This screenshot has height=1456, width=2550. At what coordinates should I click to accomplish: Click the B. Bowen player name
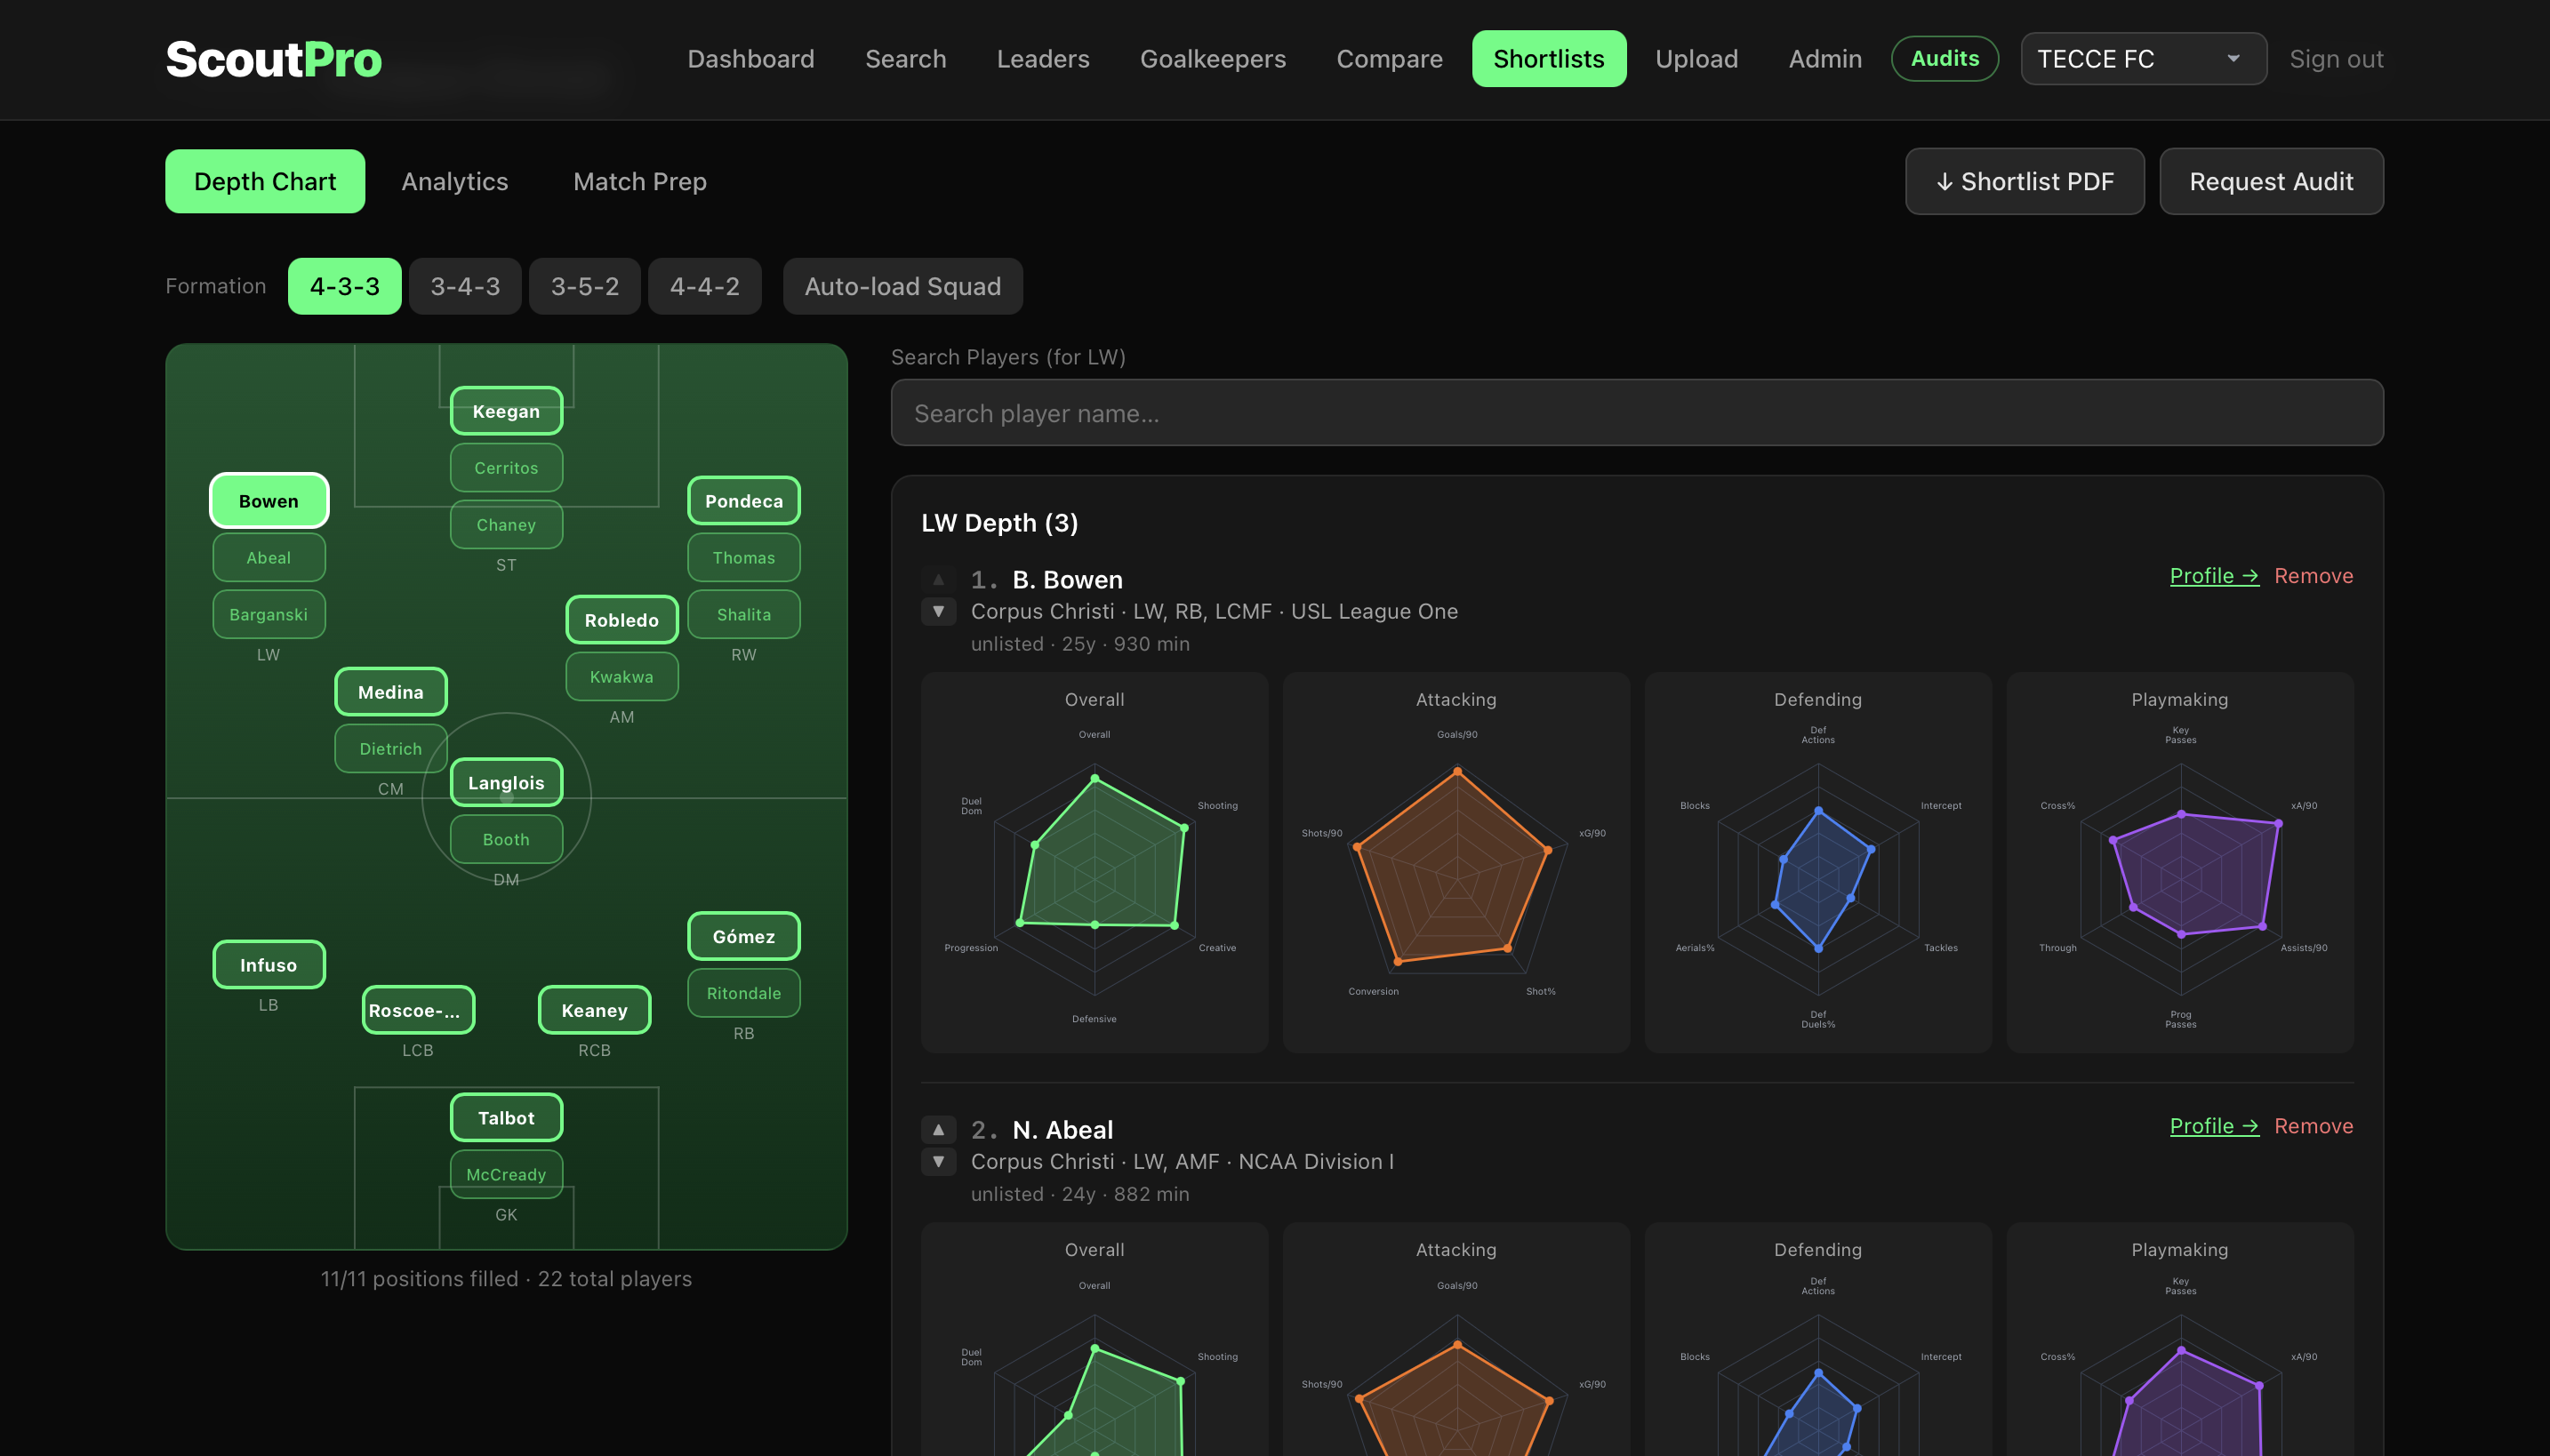click(x=1068, y=580)
